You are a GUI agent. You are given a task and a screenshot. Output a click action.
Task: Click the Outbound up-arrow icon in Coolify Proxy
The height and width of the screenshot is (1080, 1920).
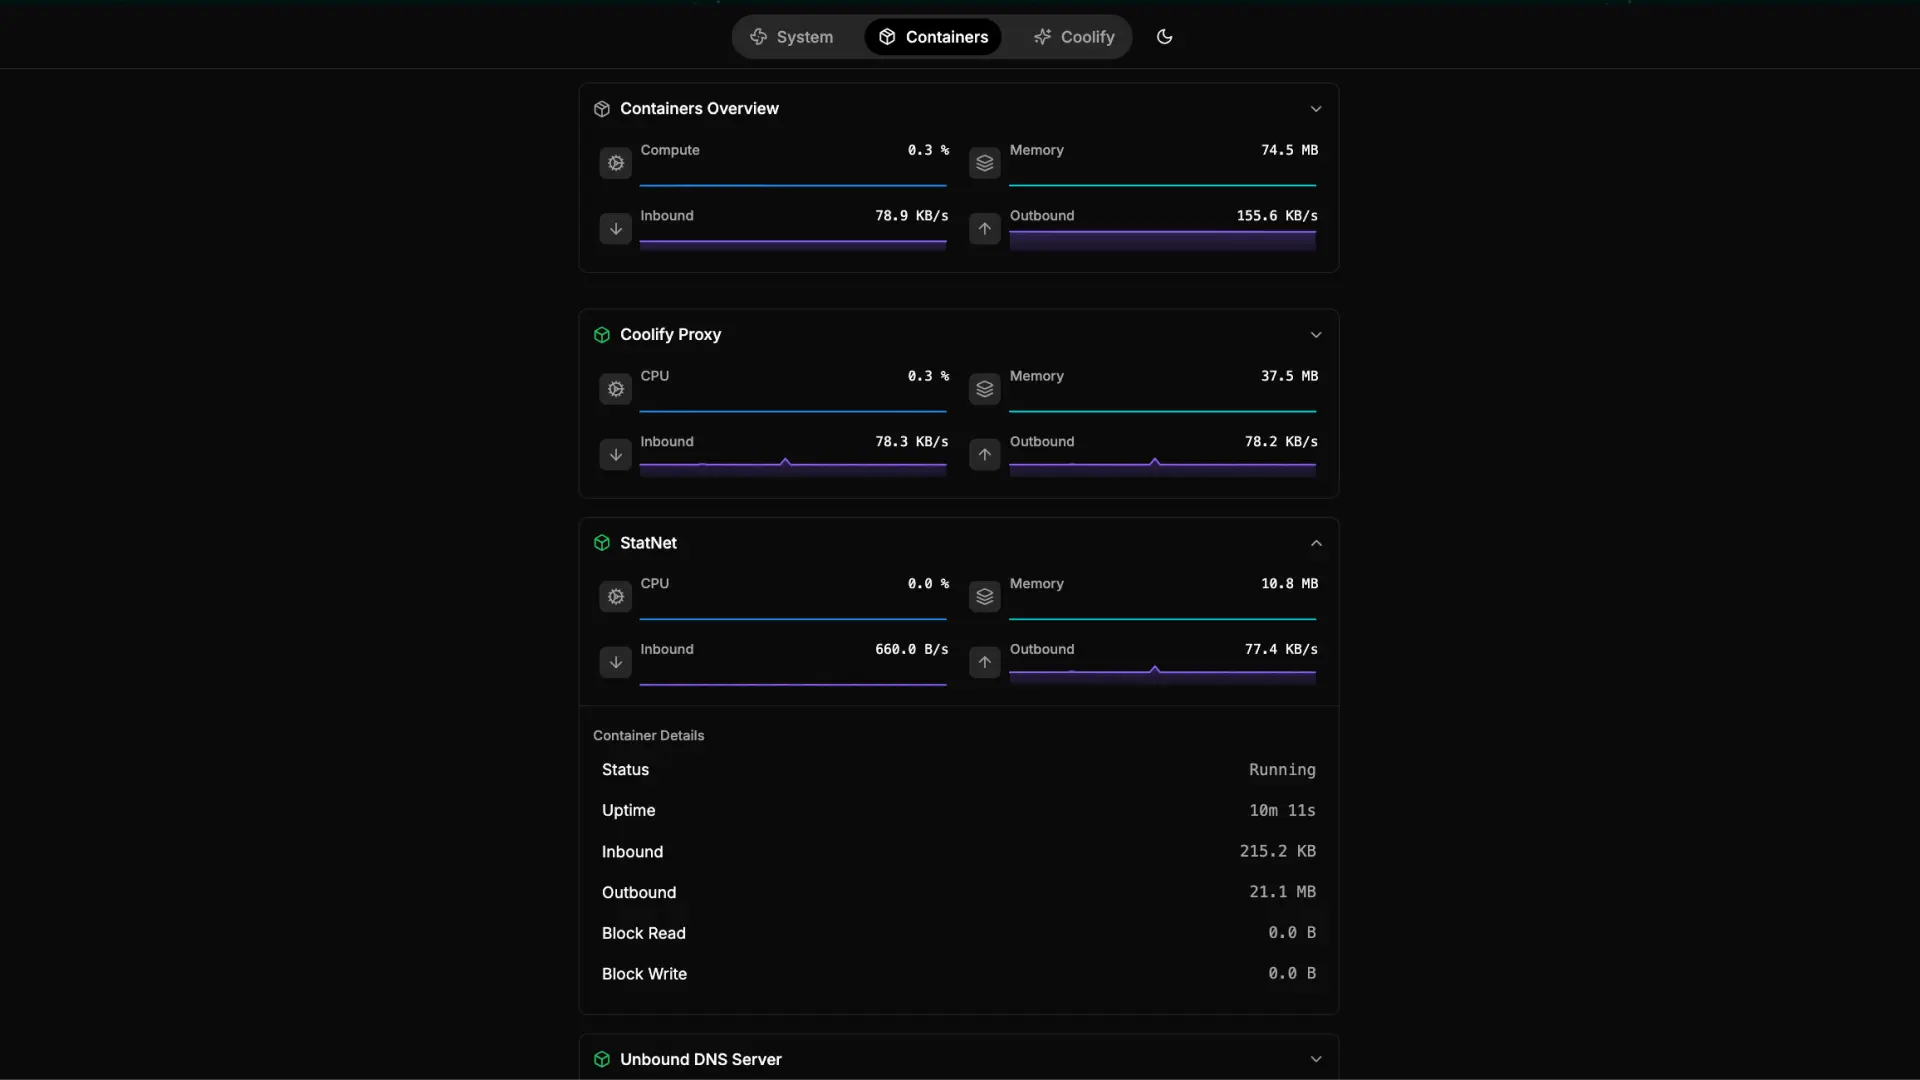tap(984, 455)
